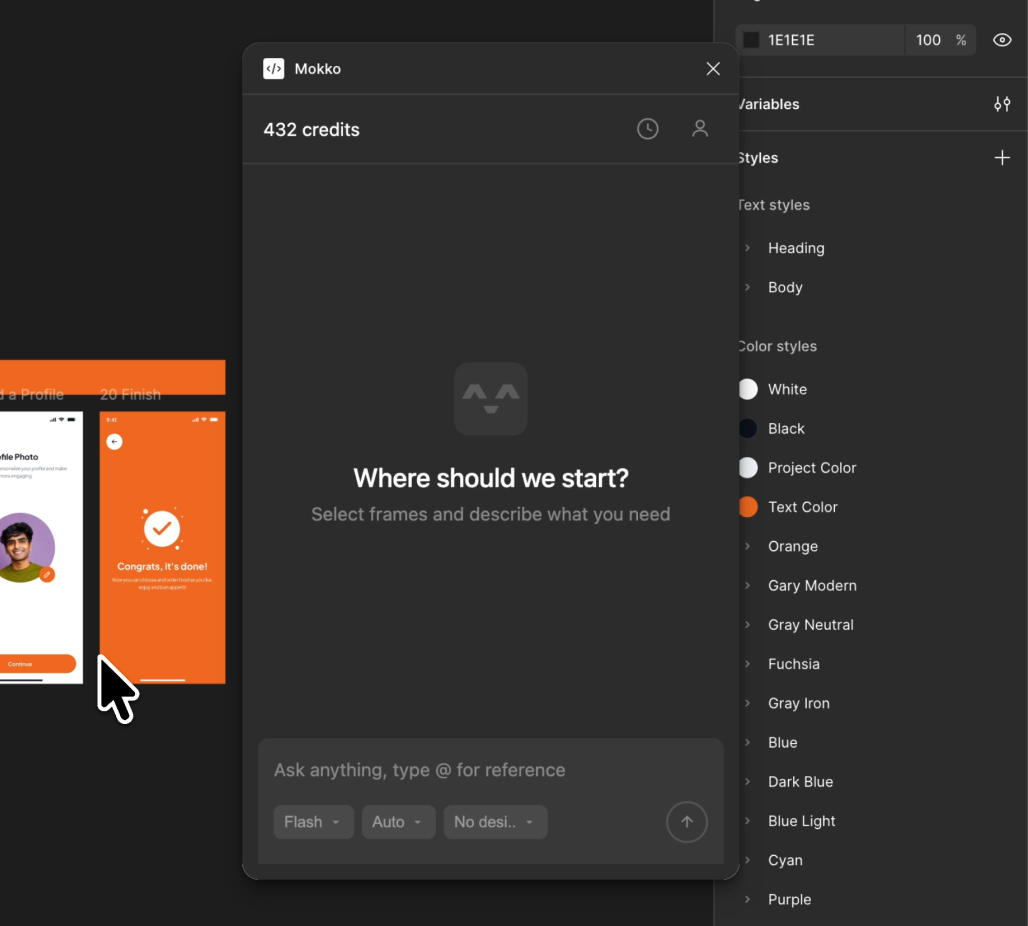Viewport: 1028px width, 926px height.
Task: Open the Flash model dropdown
Action: point(313,822)
